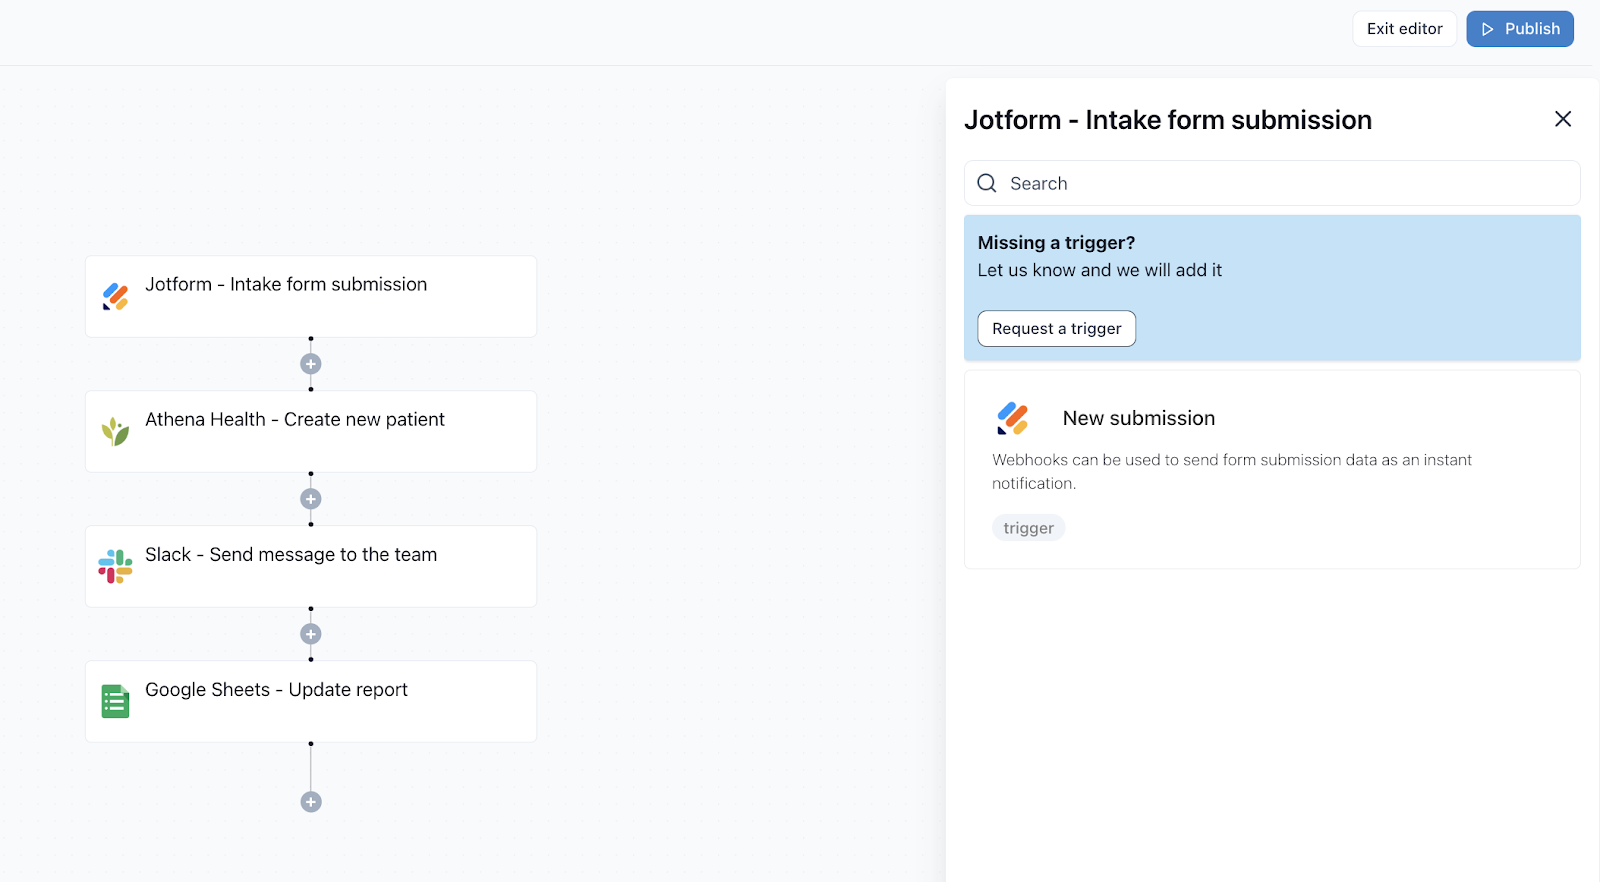Click the Let us know and we will add it text
This screenshot has width=1600, height=882.
click(x=1100, y=270)
